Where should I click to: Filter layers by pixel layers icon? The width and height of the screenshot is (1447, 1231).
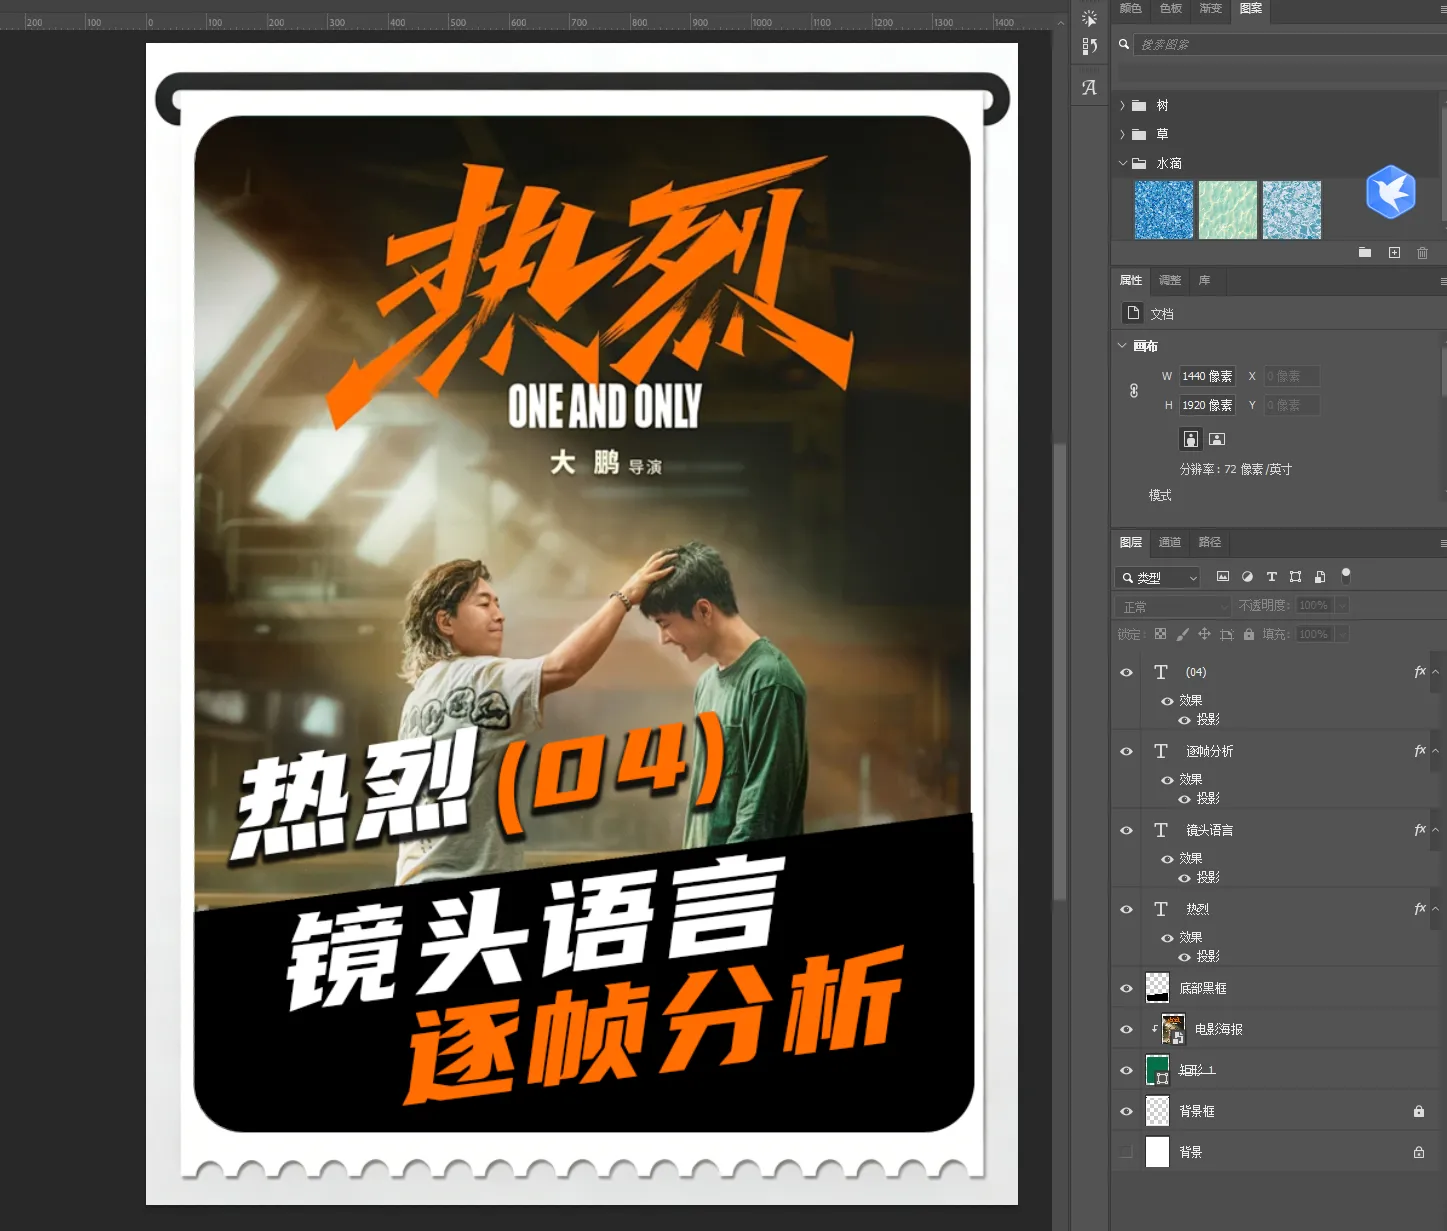tap(1222, 577)
